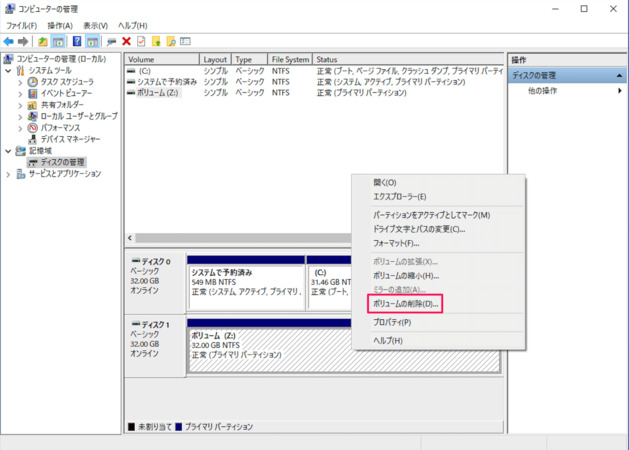Viewport: 629px width, 450px height.
Task: Click the horizontal scrollbar left arrow
Action: click(x=130, y=238)
